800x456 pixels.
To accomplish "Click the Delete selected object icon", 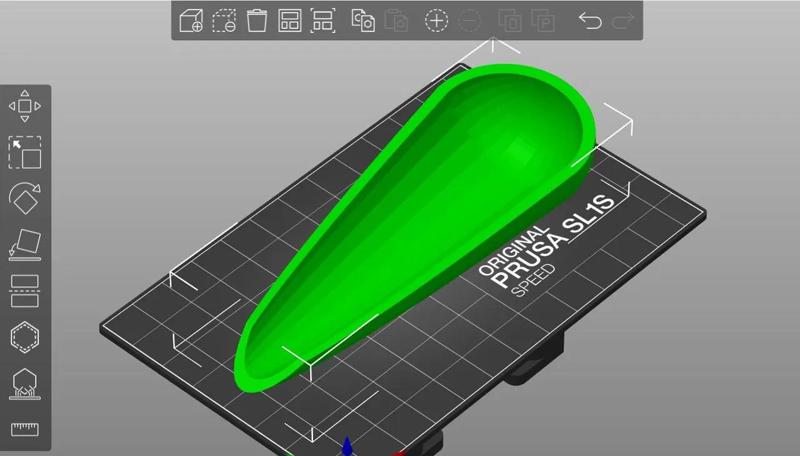I will pos(224,21).
